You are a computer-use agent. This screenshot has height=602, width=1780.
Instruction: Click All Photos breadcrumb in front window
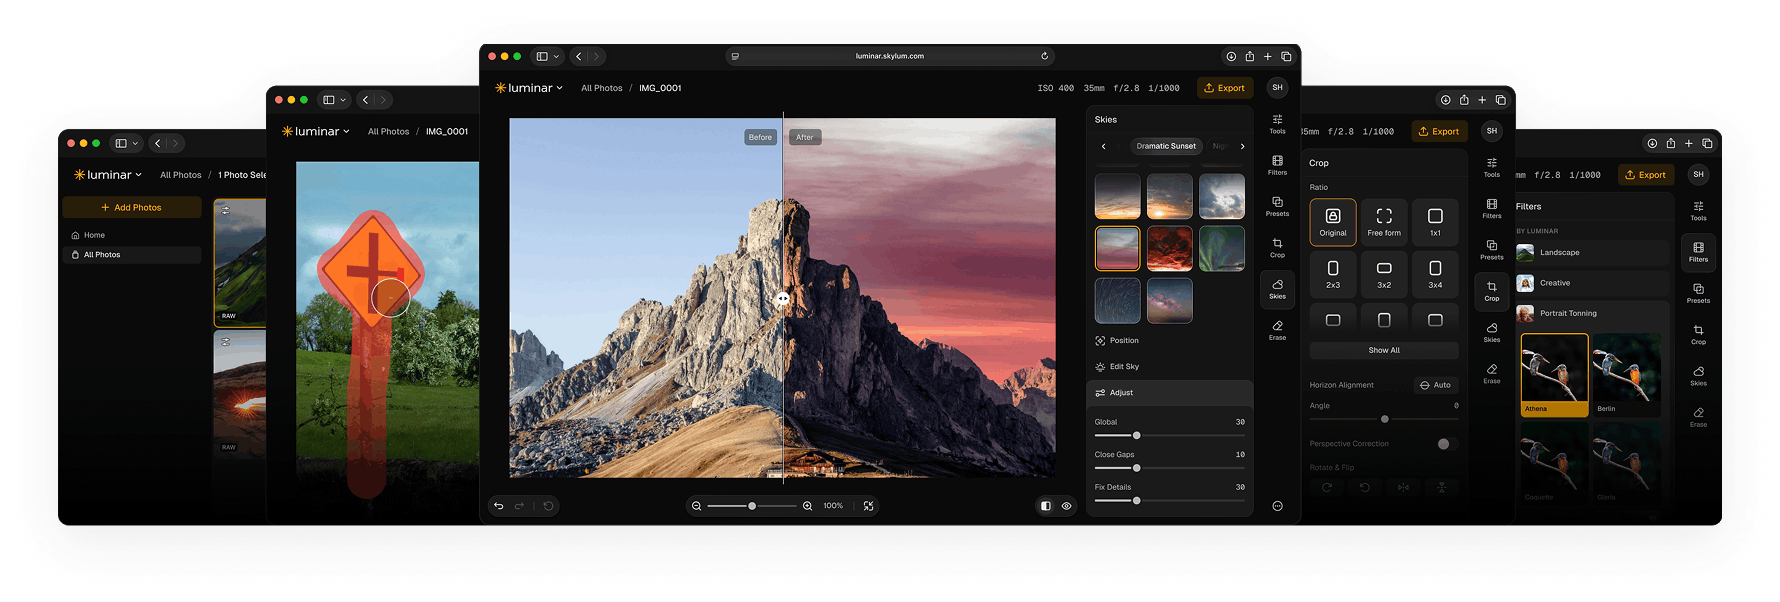[x=602, y=88]
